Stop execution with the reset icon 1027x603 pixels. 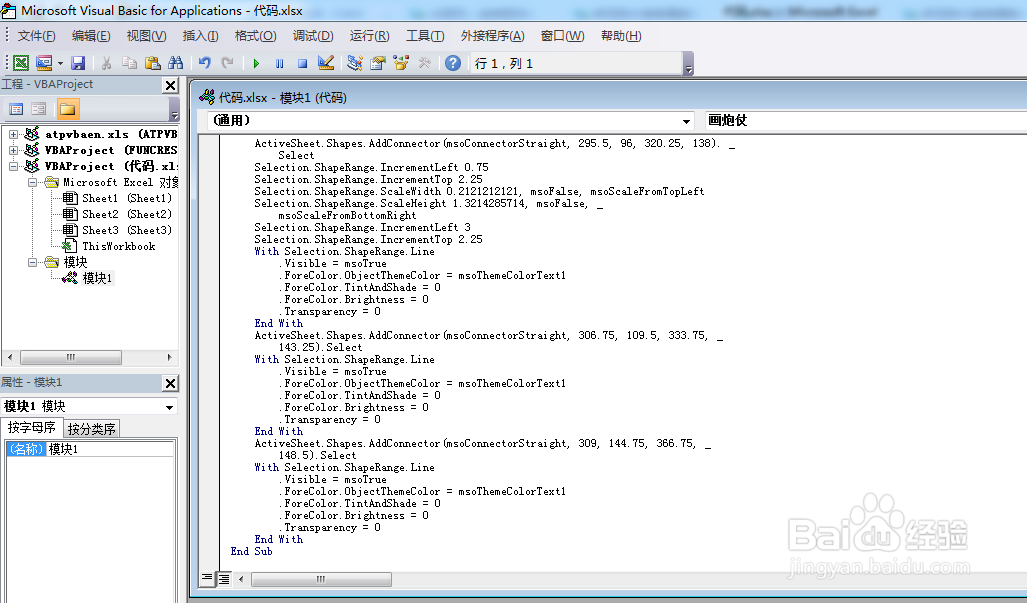[303, 63]
